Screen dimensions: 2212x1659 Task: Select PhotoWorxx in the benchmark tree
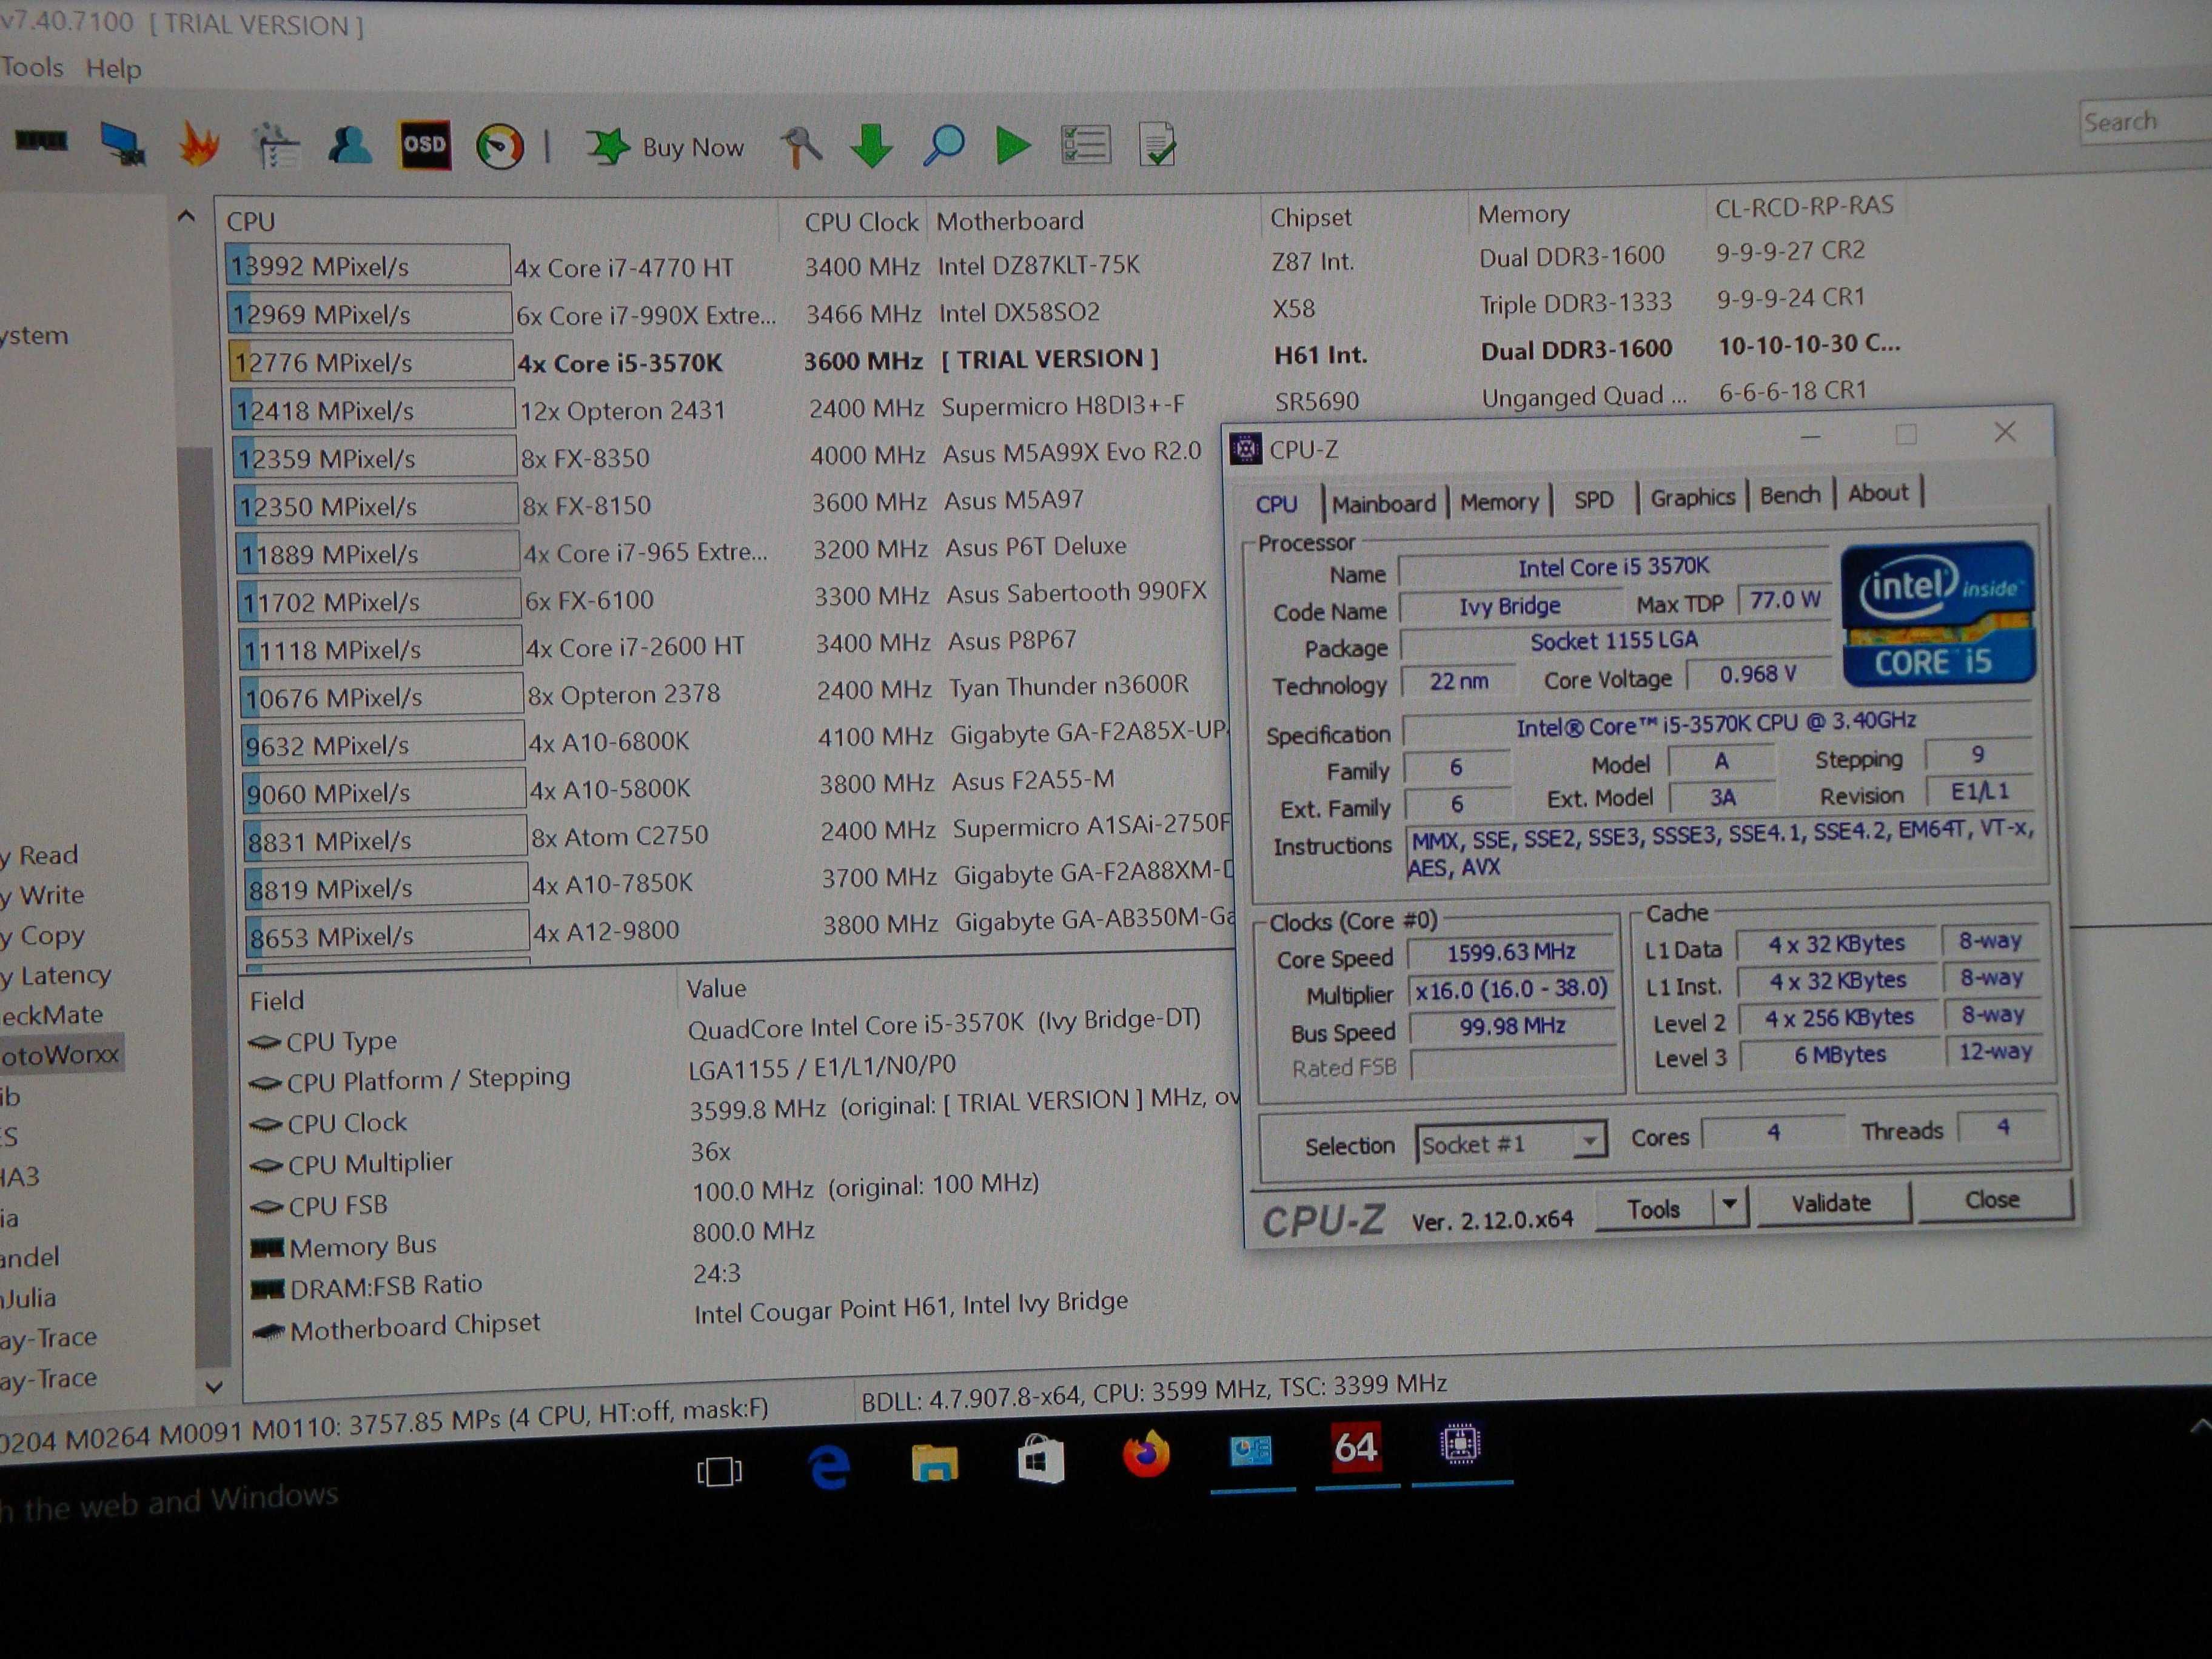pos(60,1054)
